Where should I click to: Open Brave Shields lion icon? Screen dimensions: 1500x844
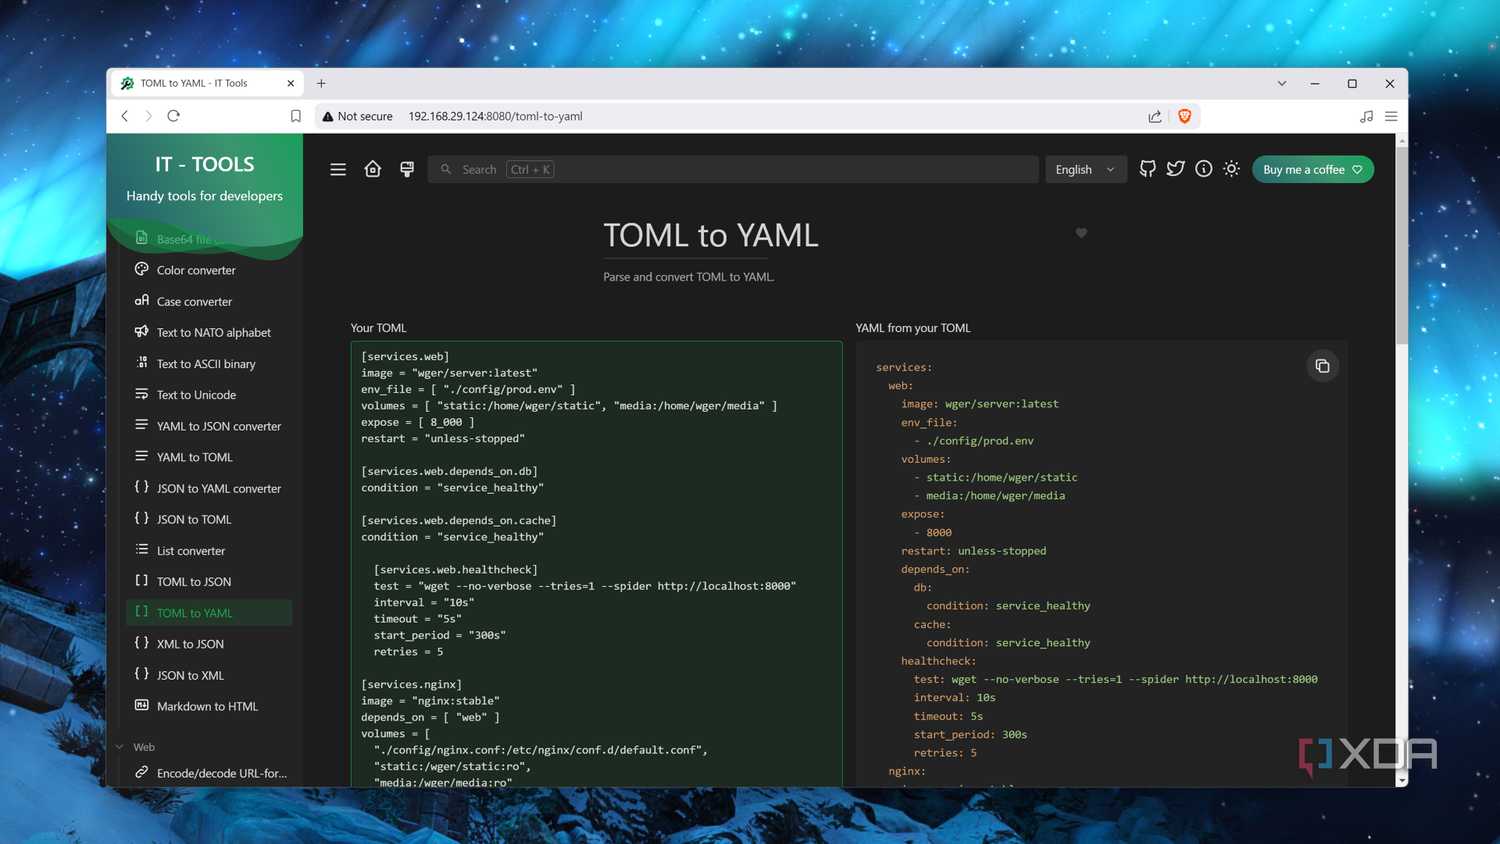coord(1185,116)
